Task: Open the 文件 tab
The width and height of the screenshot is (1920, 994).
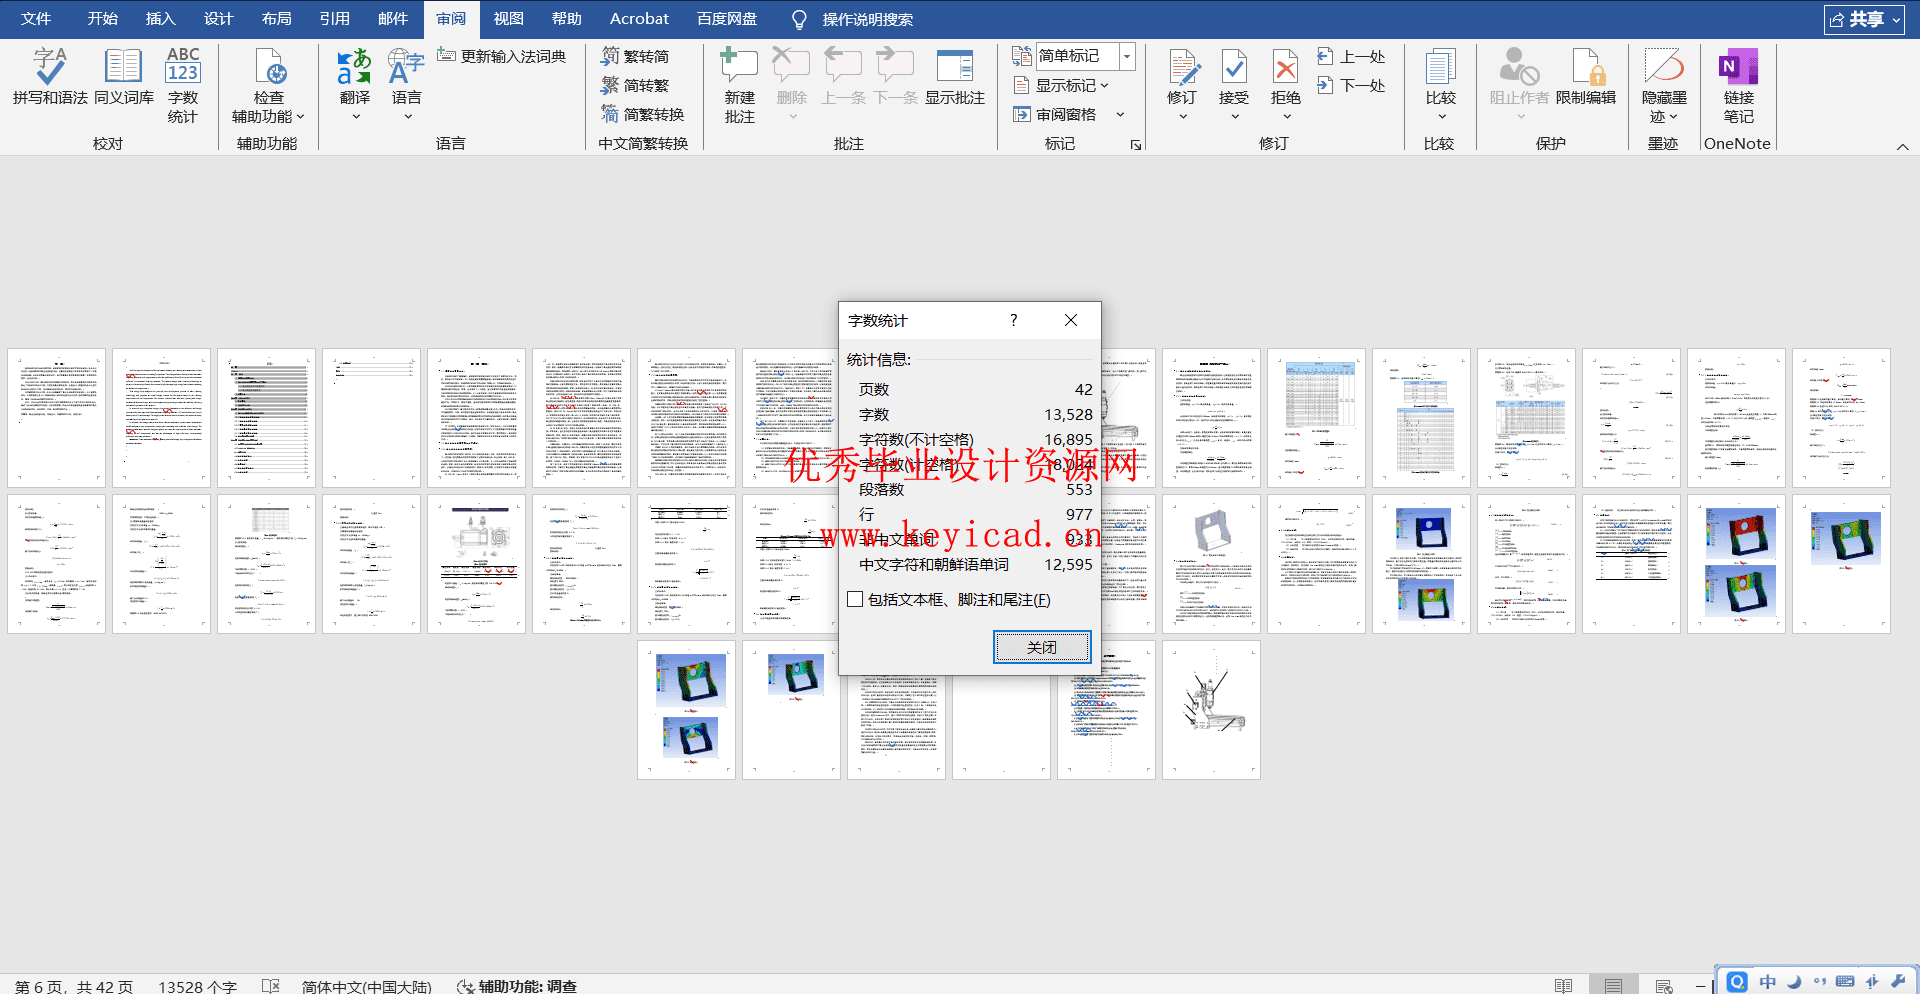Action: point(36,19)
